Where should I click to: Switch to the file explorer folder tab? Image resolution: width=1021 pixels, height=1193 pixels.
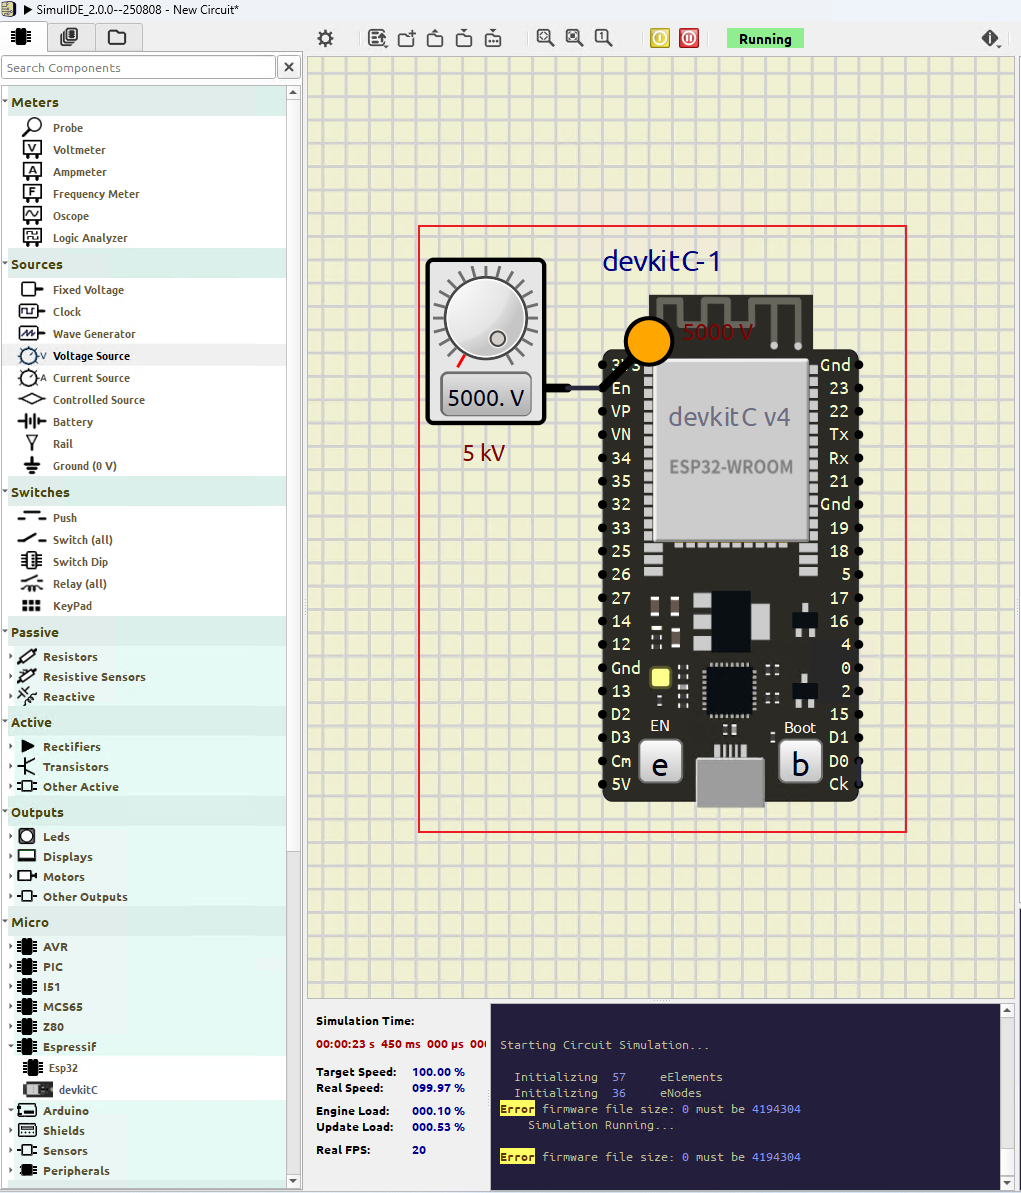coord(117,37)
